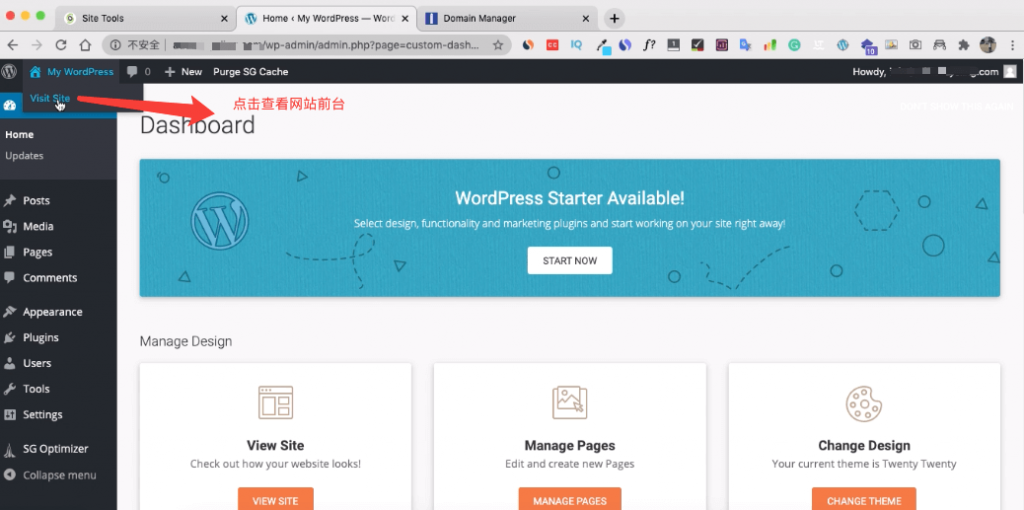
Task: Click the CHANGE THEME button
Action: (x=864, y=500)
